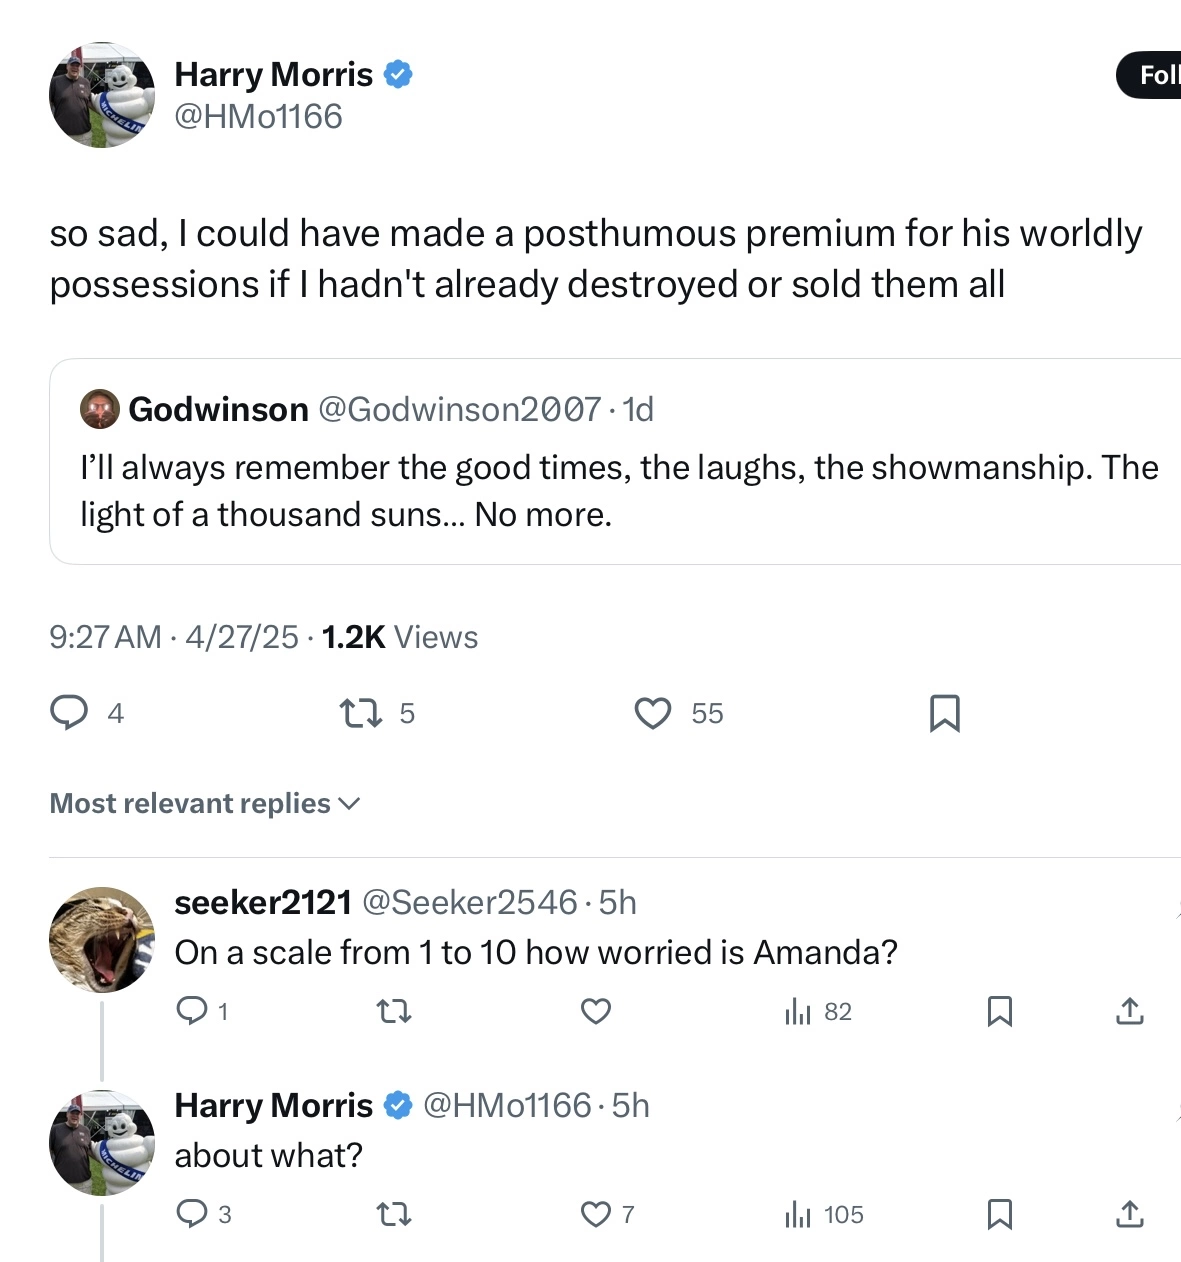Open Harry Morris's avatar at tweet header
The width and height of the screenshot is (1181, 1262).
coord(102,95)
